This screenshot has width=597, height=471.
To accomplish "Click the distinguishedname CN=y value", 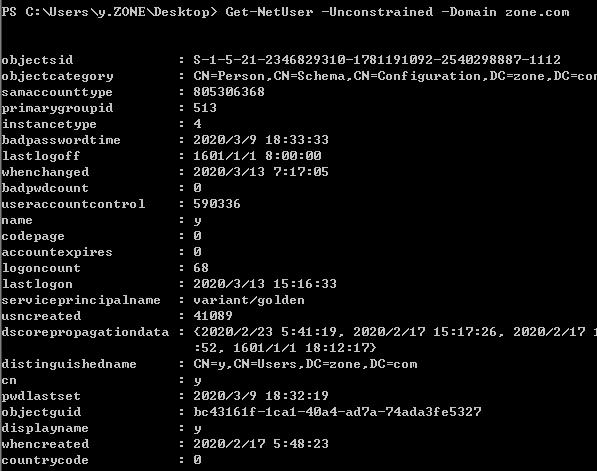I will [305, 364].
